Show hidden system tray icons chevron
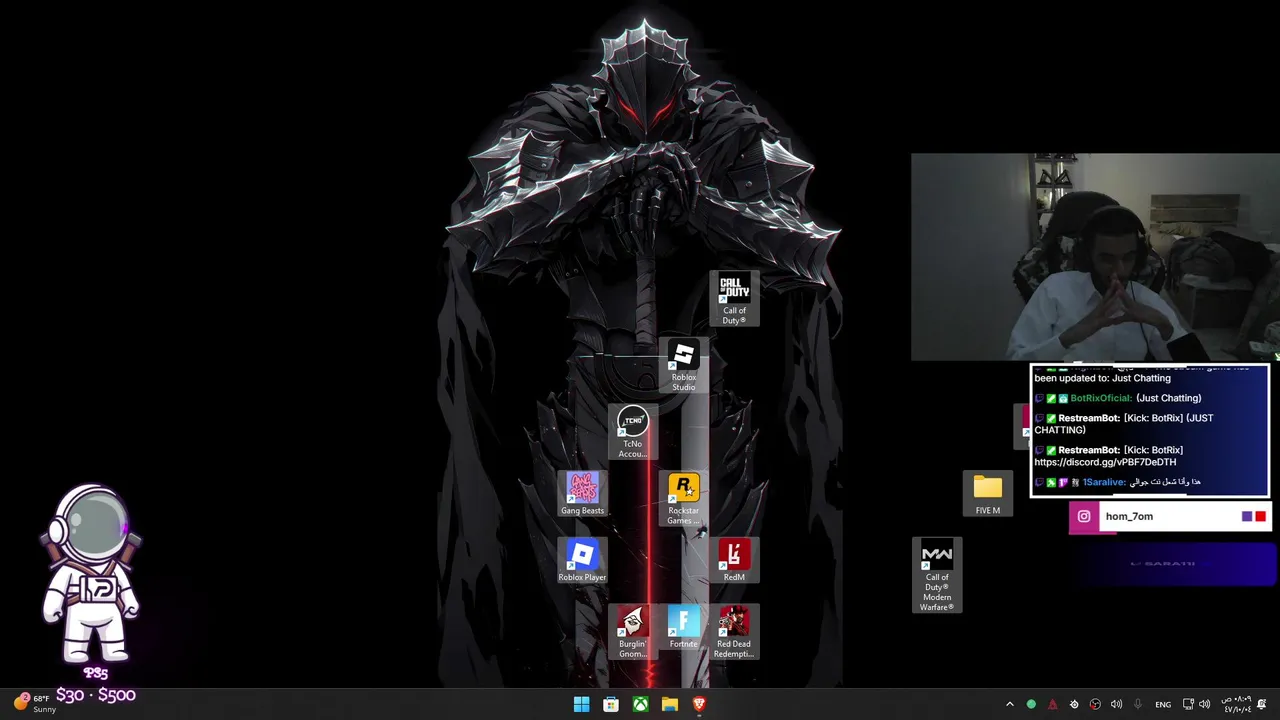 coord(1009,704)
